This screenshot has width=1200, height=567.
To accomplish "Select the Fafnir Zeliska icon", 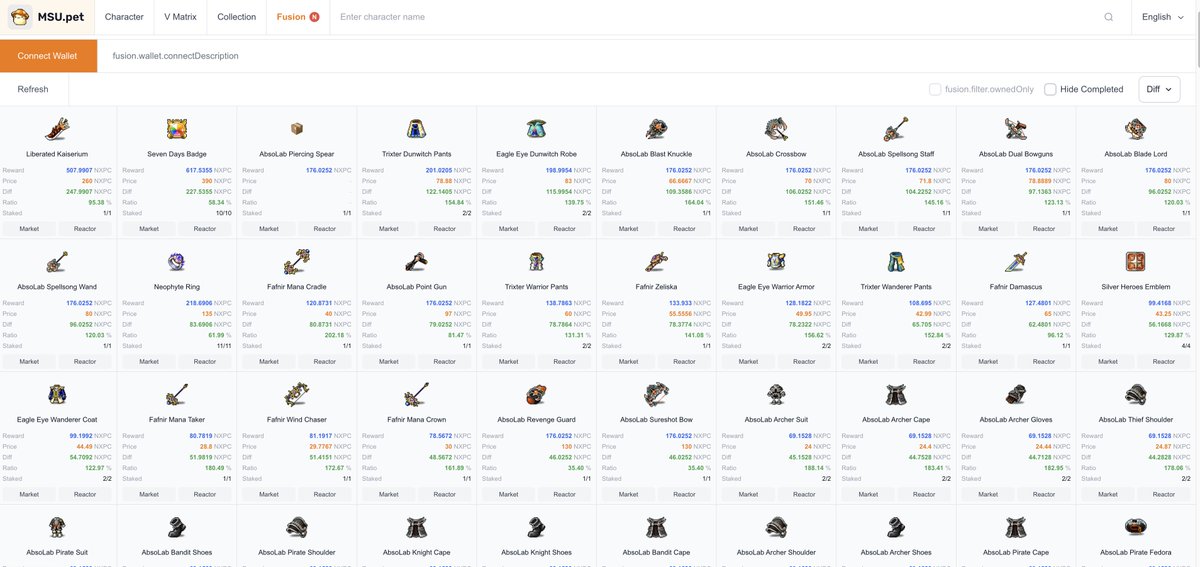I will point(656,262).
